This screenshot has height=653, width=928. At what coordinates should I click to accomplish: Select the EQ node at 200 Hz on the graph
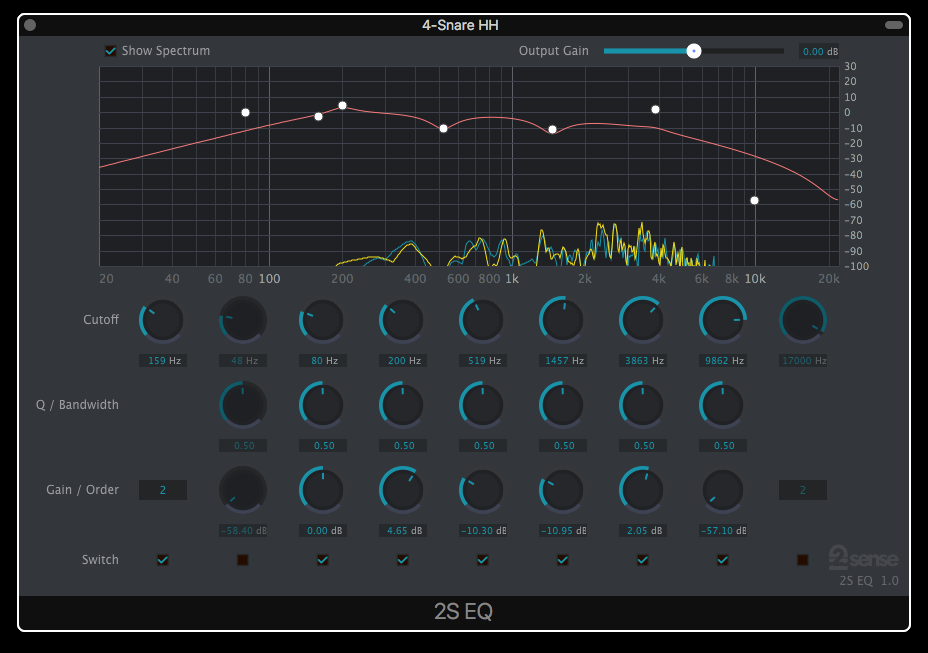(x=342, y=105)
